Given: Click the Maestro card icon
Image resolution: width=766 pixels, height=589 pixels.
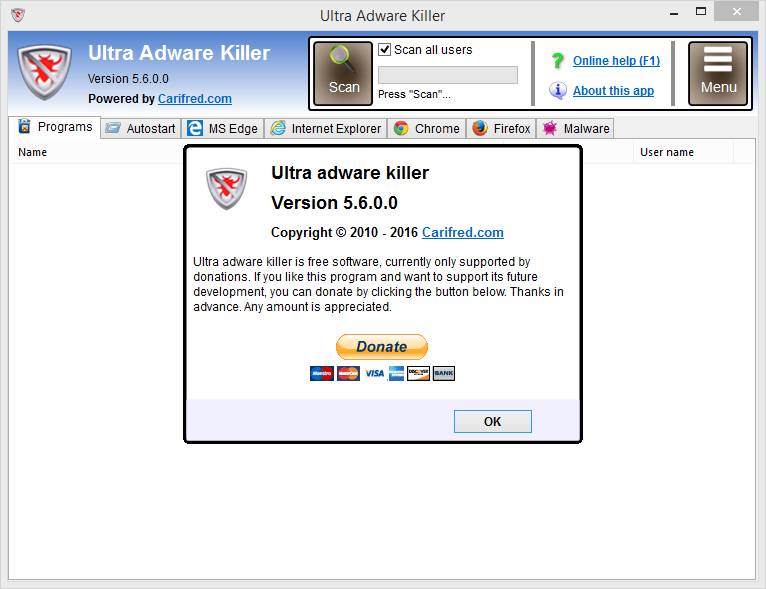Looking at the screenshot, I should coord(322,373).
